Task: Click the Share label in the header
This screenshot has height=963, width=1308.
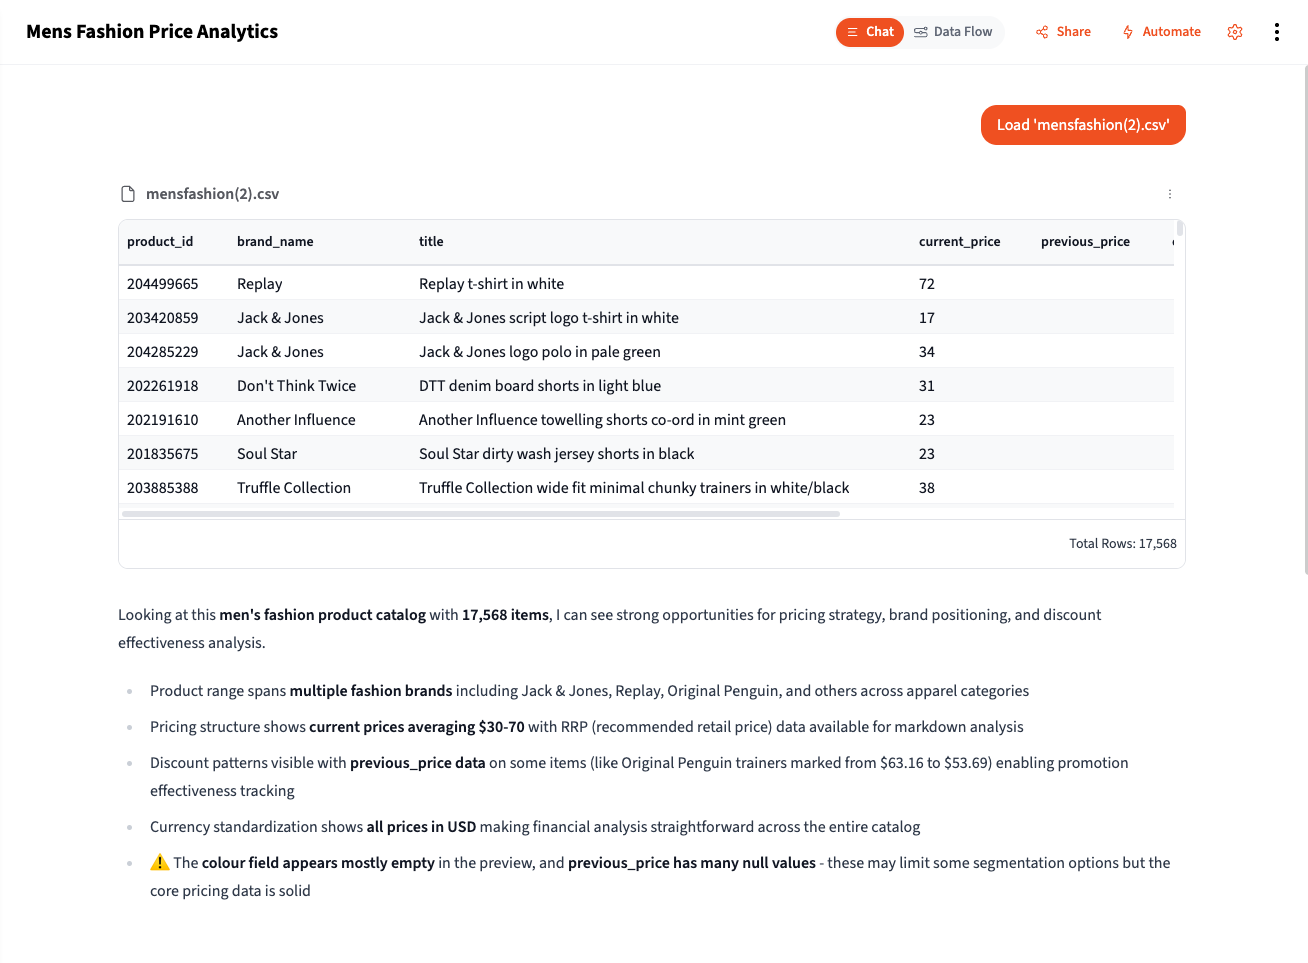Action: (1072, 31)
